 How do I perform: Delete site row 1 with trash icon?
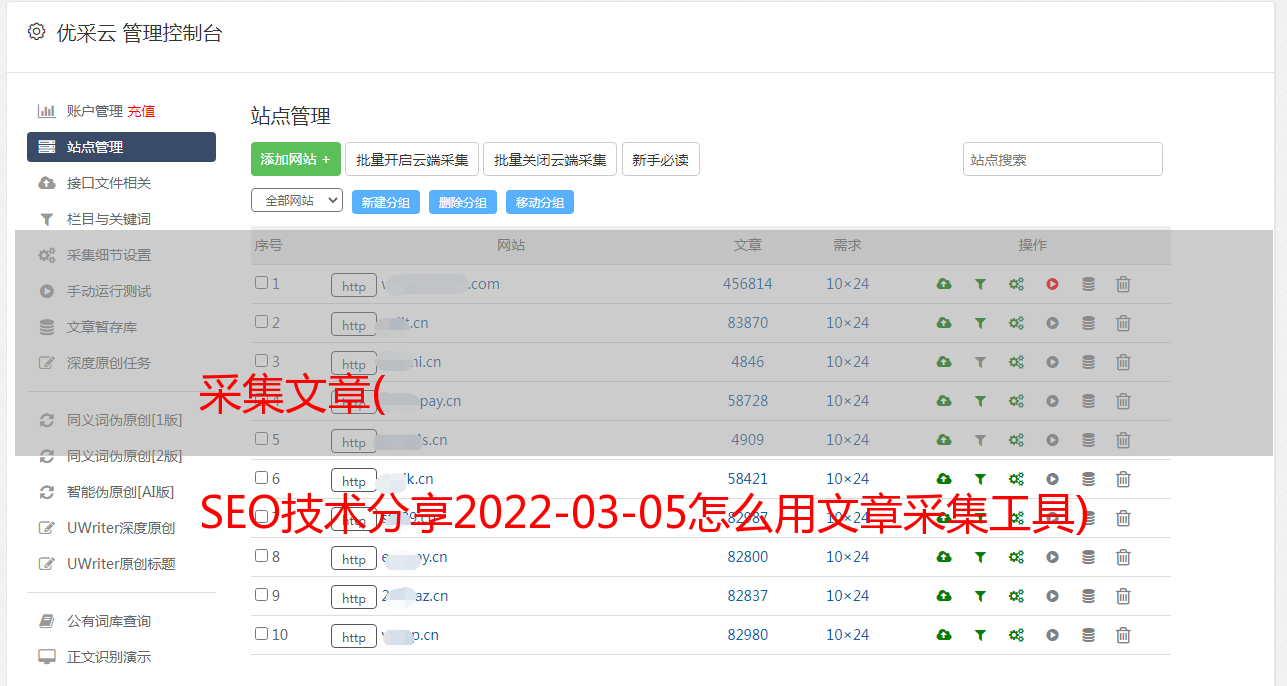(x=1123, y=284)
